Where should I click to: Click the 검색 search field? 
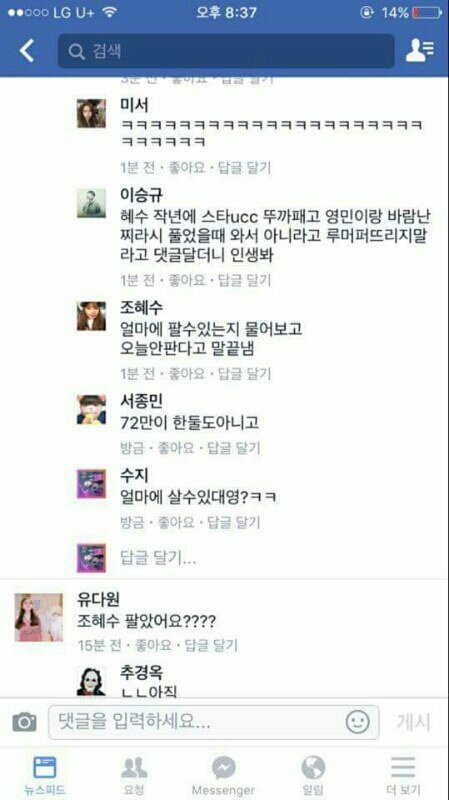coord(226,51)
